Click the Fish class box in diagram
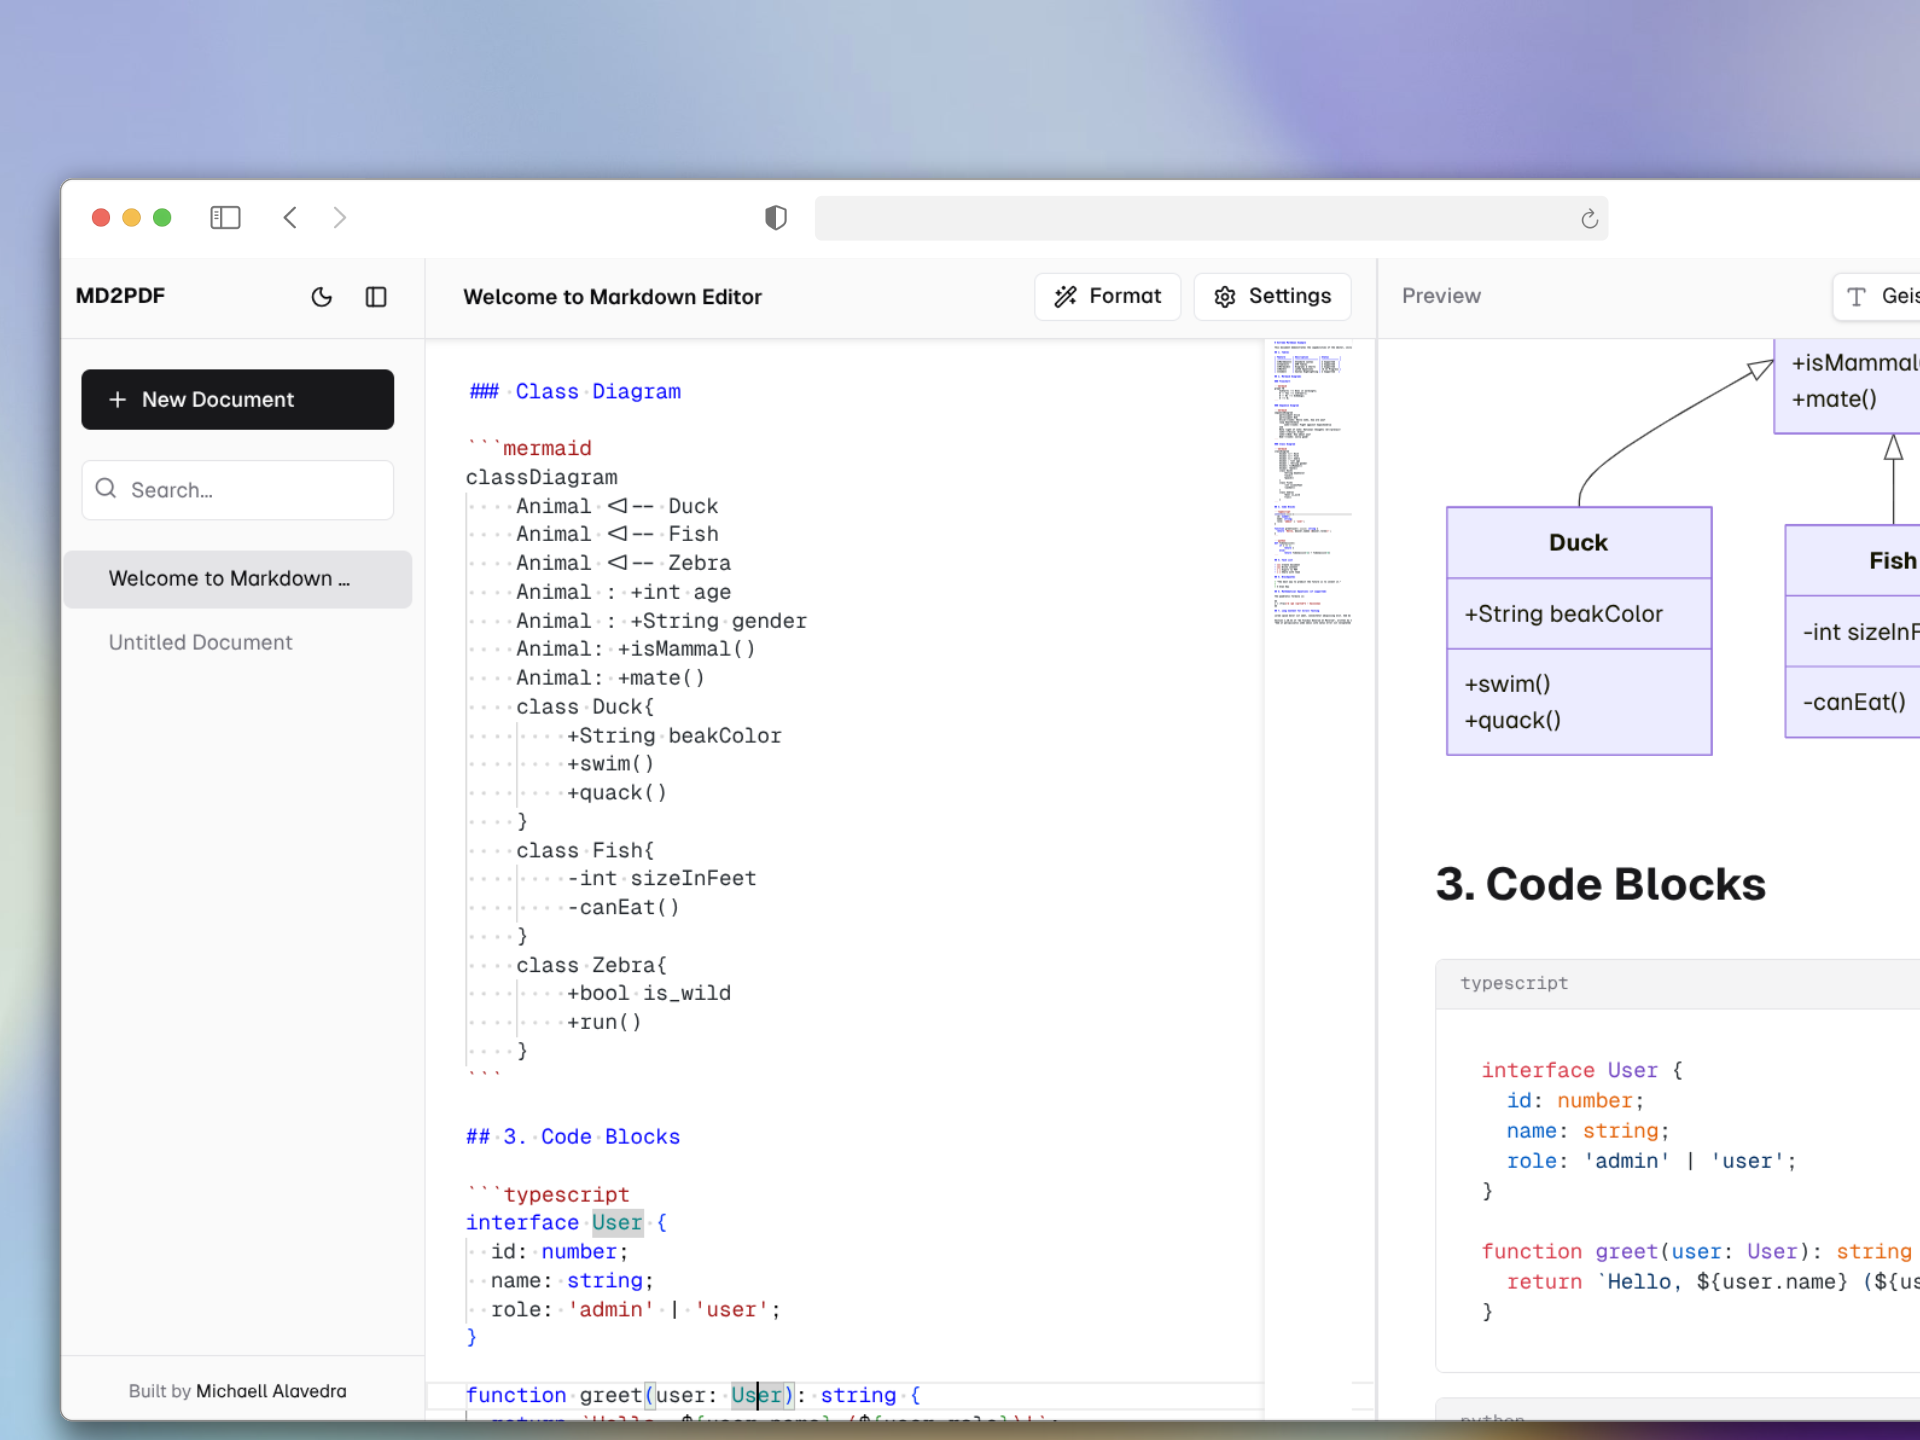Viewport: 1920px width, 1440px height. pos(1853,632)
